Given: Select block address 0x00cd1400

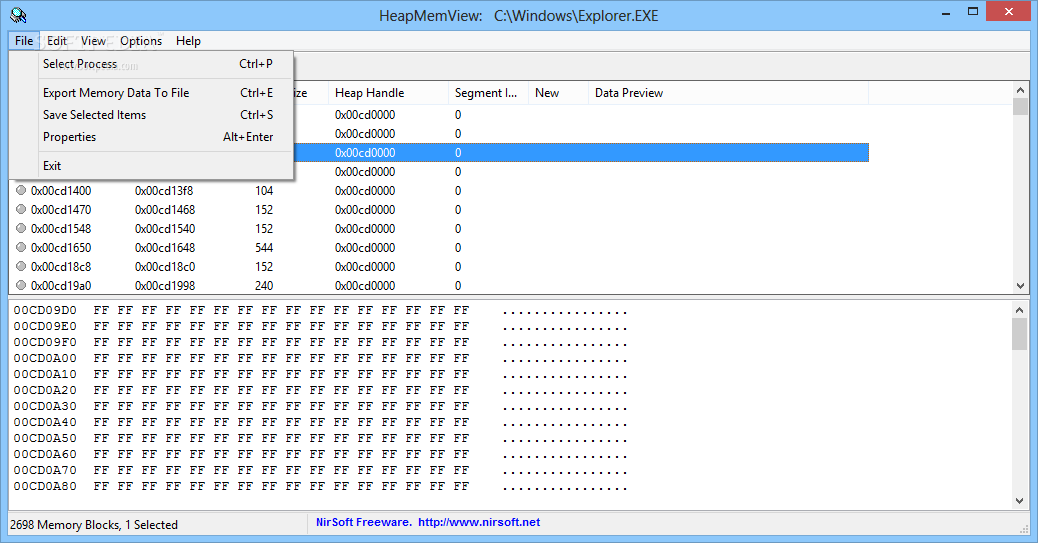Looking at the screenshot, I should pyautogui.click(x=61, y=191).
